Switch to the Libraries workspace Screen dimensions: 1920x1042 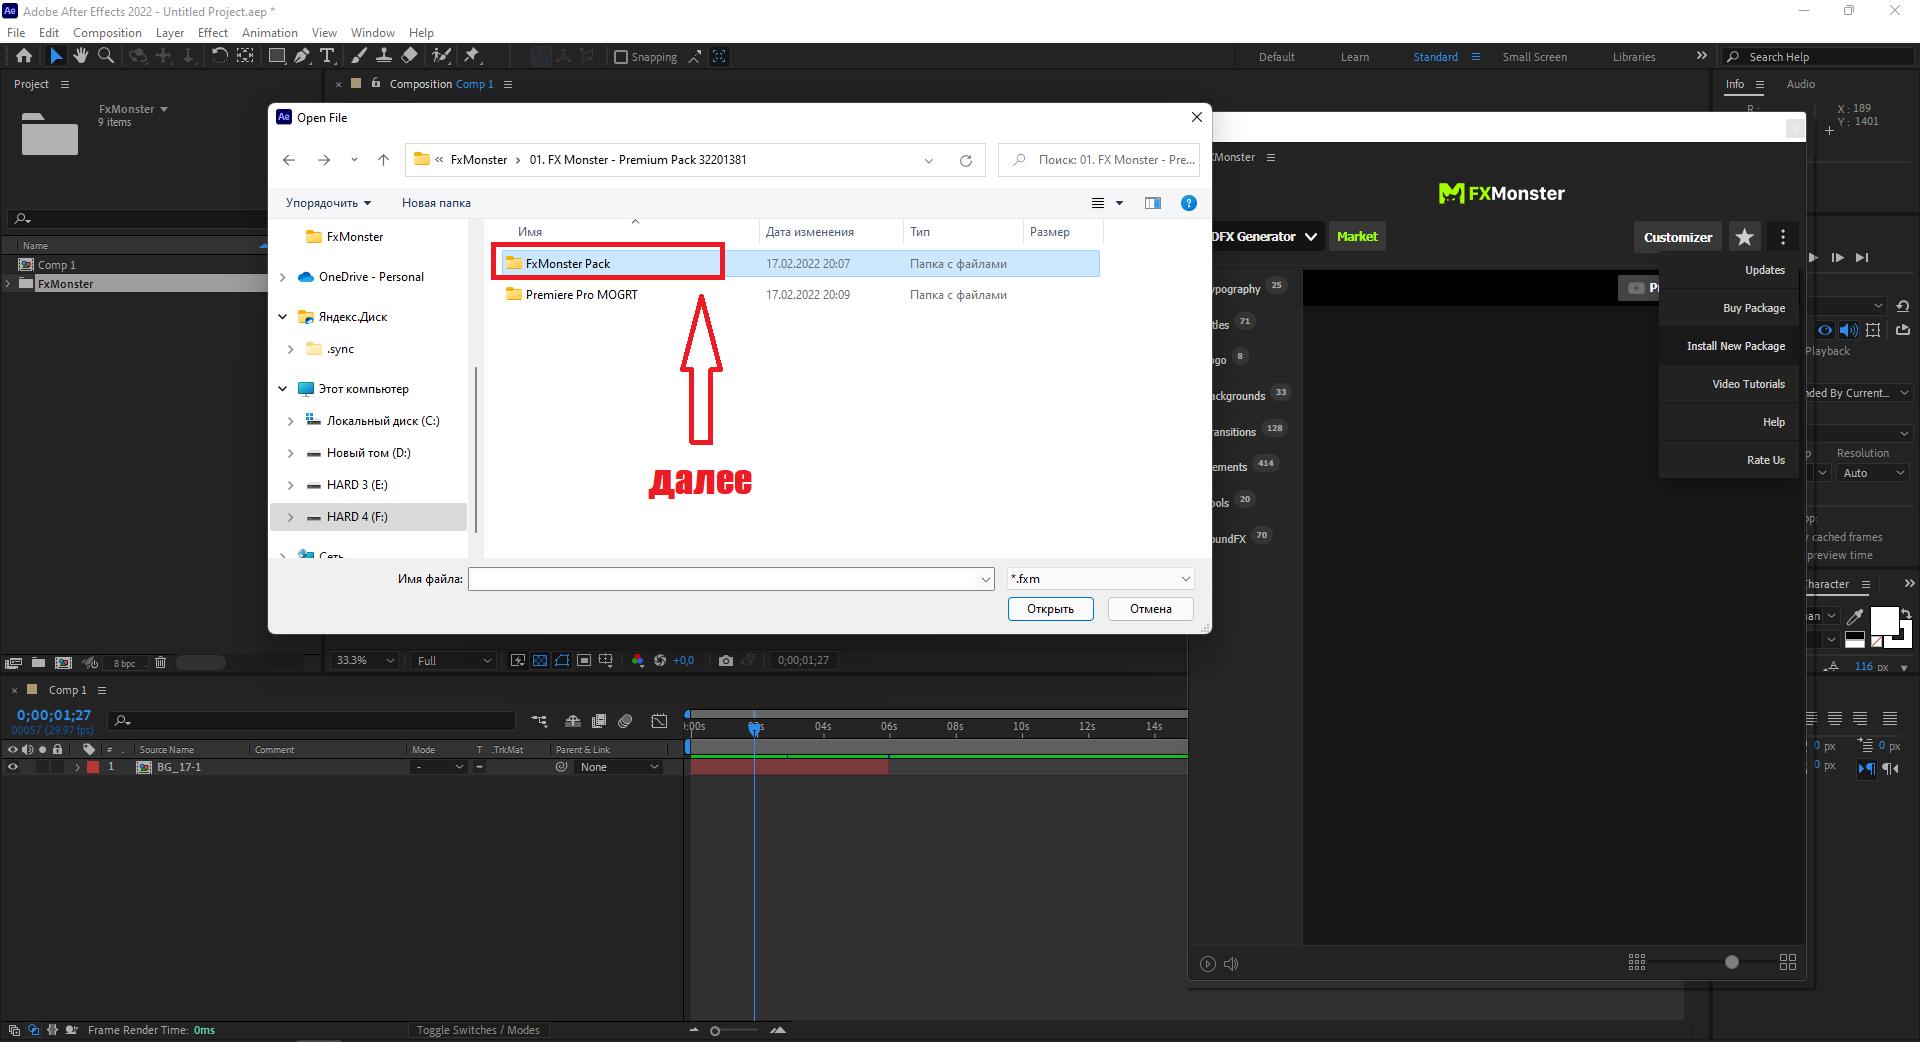click(1634, 57)
